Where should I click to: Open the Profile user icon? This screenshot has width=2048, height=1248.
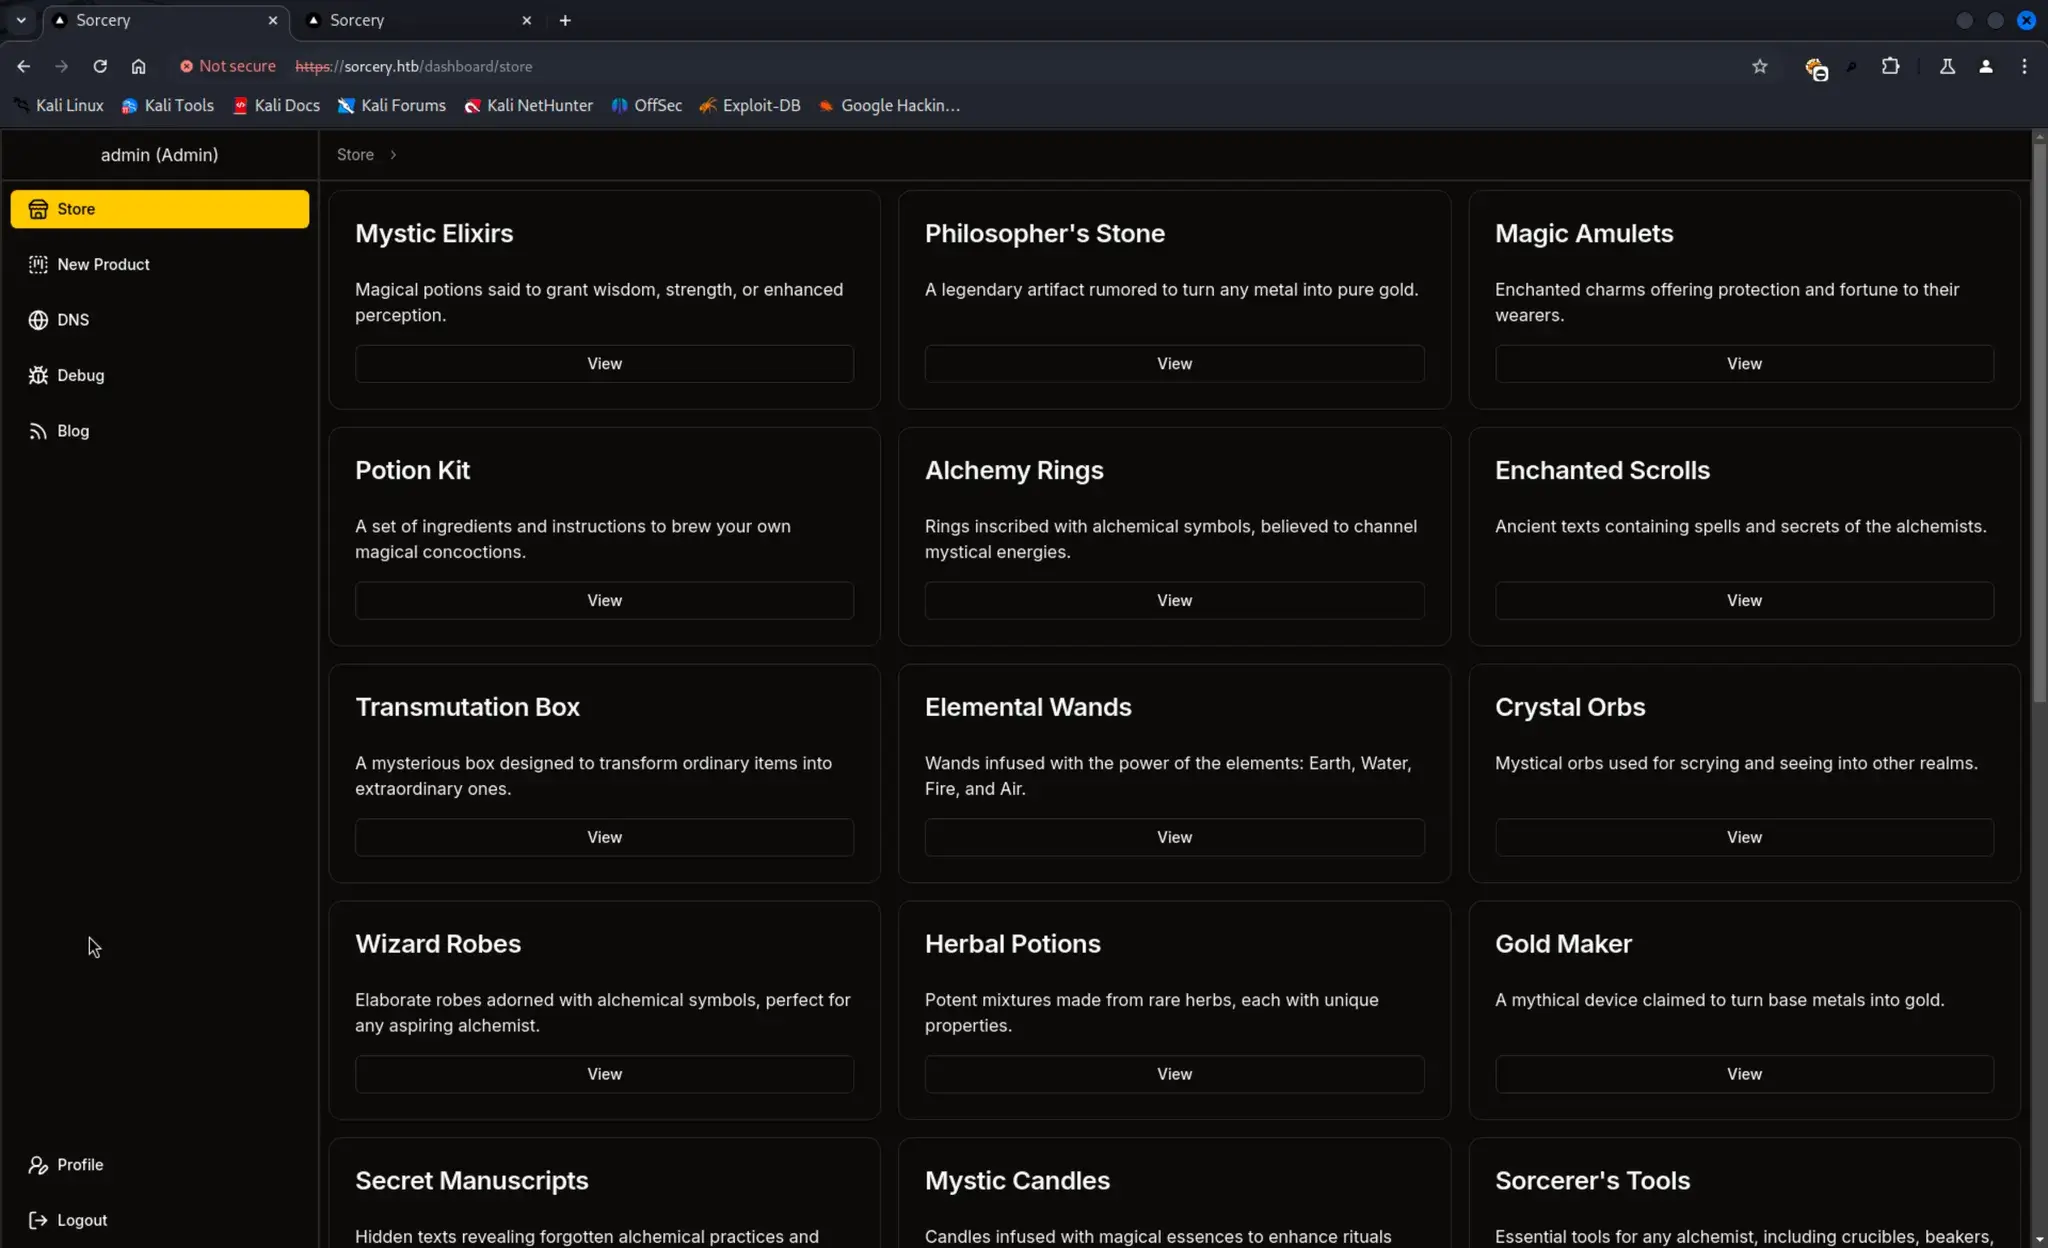38,1165
